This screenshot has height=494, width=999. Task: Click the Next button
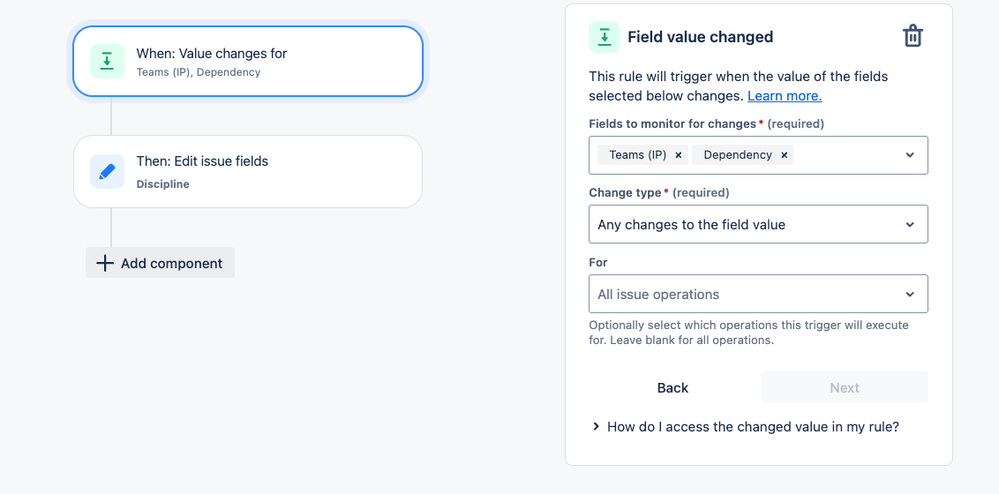(x=844, y=388)
